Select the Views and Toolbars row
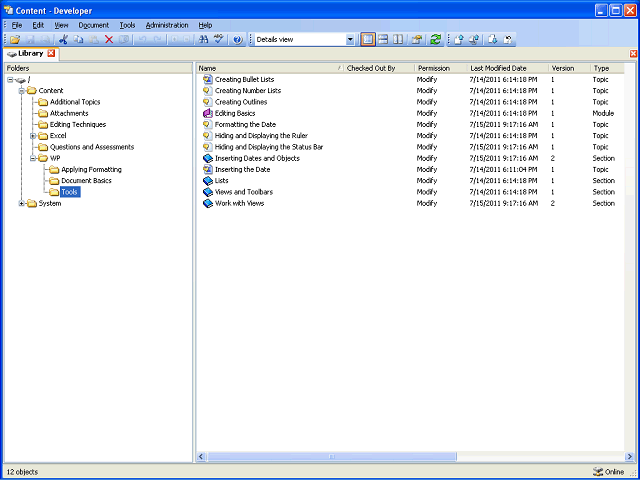Viewport: 640px width, 480px height. pos(410,192)
